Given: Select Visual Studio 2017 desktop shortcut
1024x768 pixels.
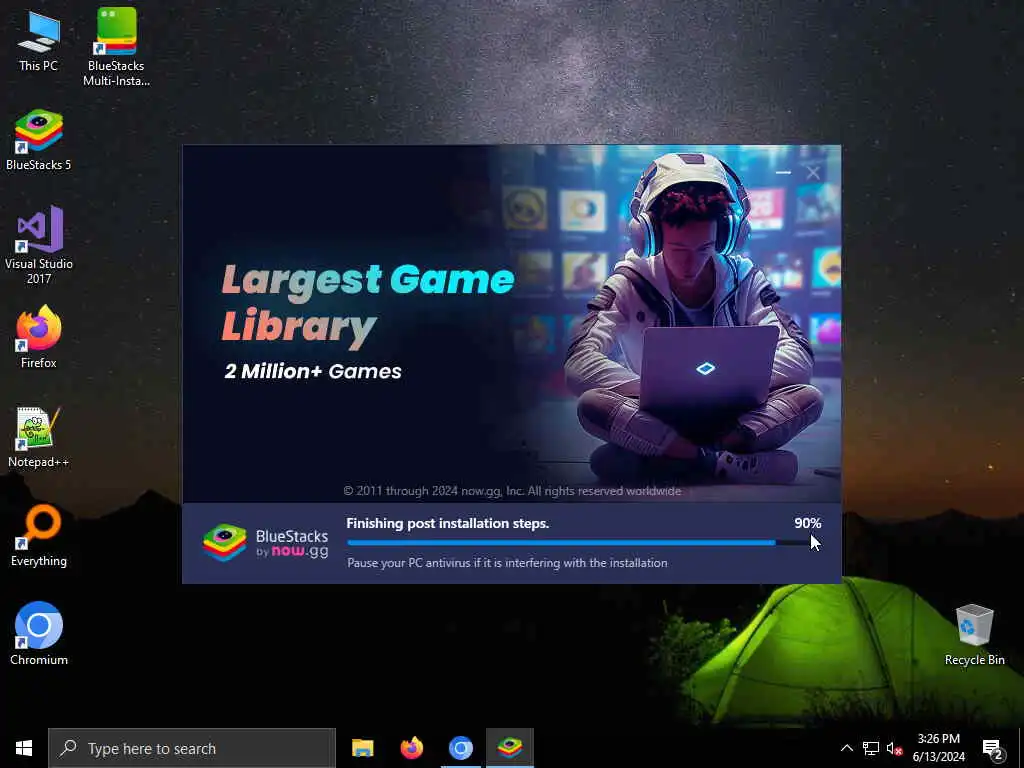Looking at the screenshot, I should 39,245.
